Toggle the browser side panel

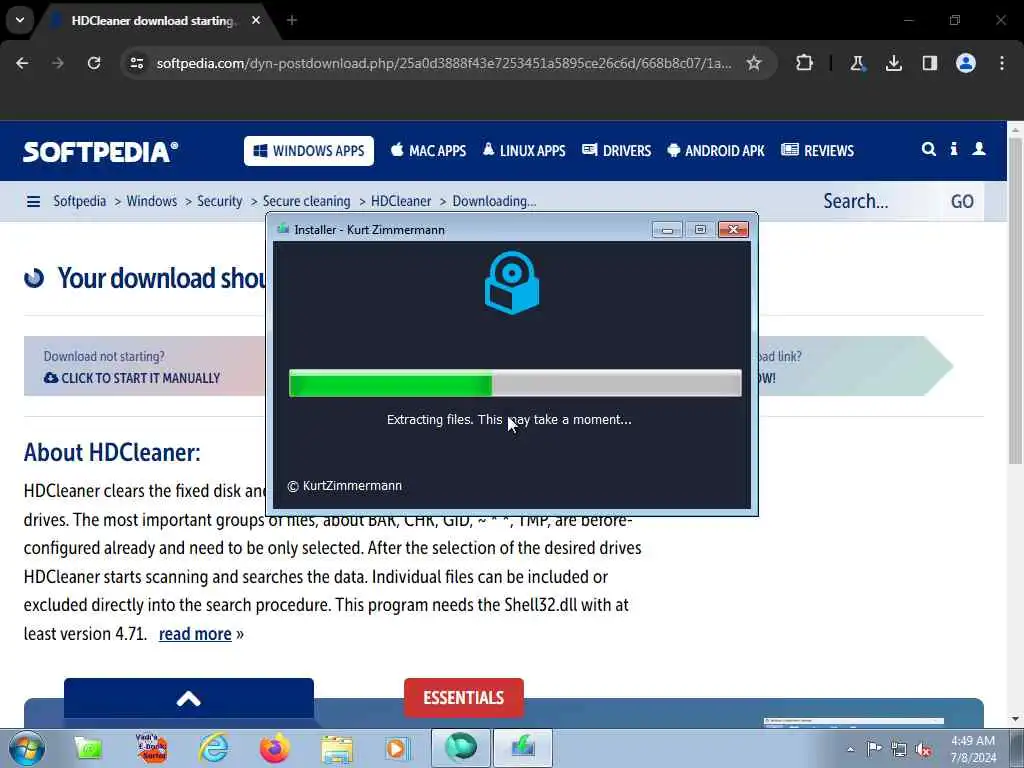(x=929, y=63)
